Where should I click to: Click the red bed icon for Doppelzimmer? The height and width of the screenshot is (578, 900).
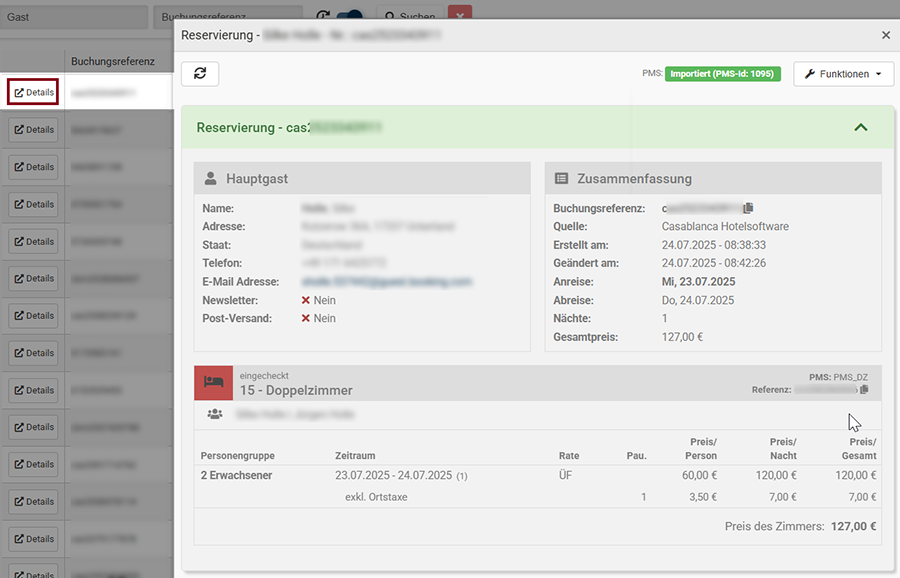pyautogui.click(x=213, y=383)
